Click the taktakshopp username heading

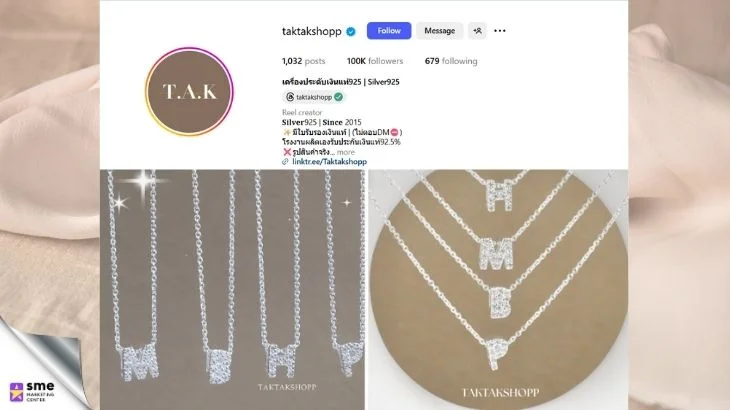point(311,31)
